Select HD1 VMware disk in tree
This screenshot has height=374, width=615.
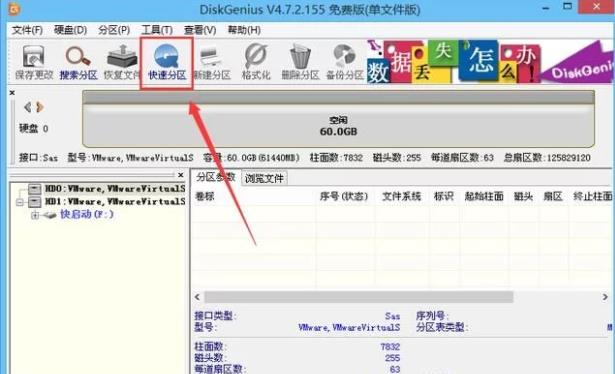[114, 202]
